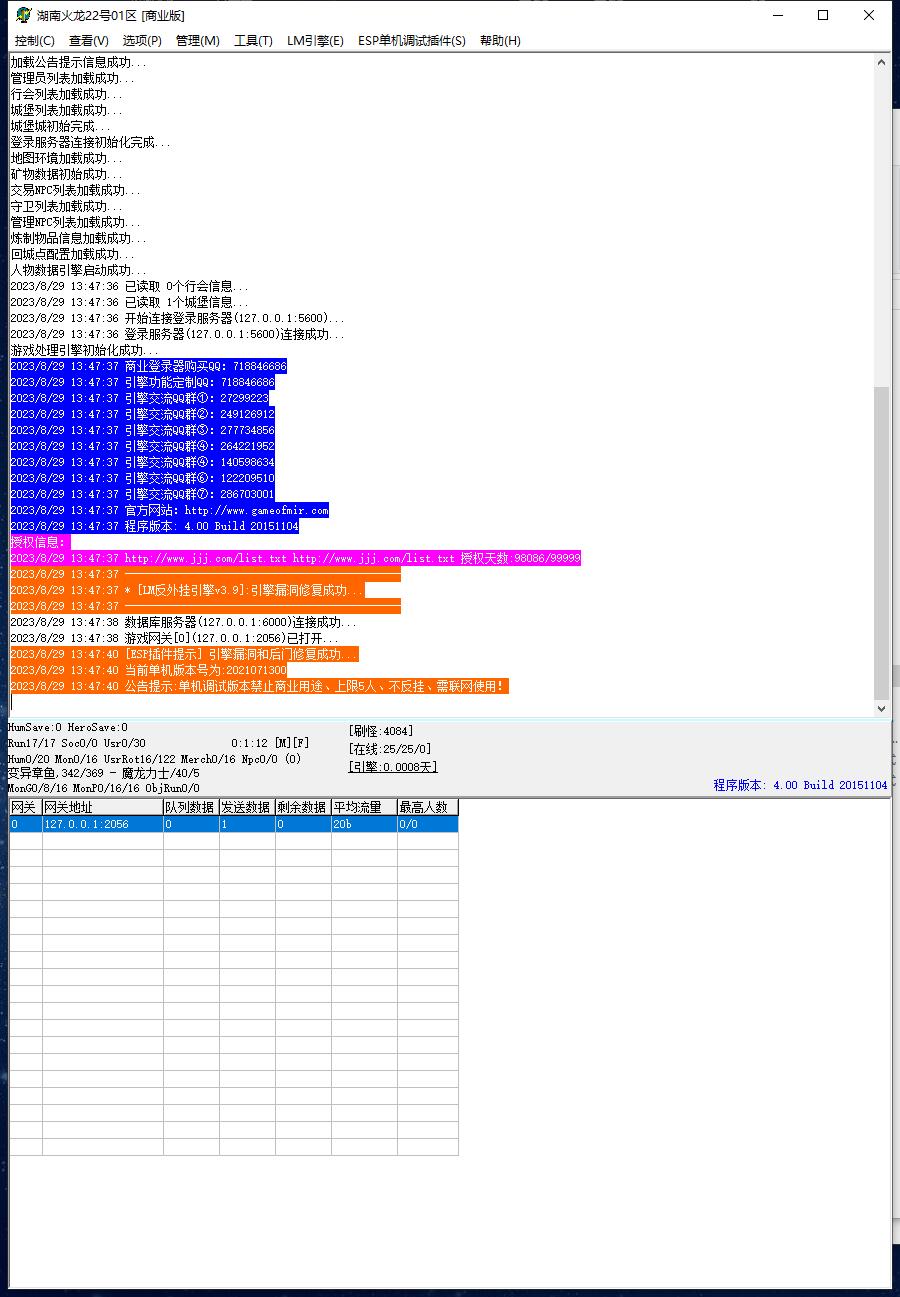Click the 平均流量 column header
The image size is (900, 1297).
point(364,807)
